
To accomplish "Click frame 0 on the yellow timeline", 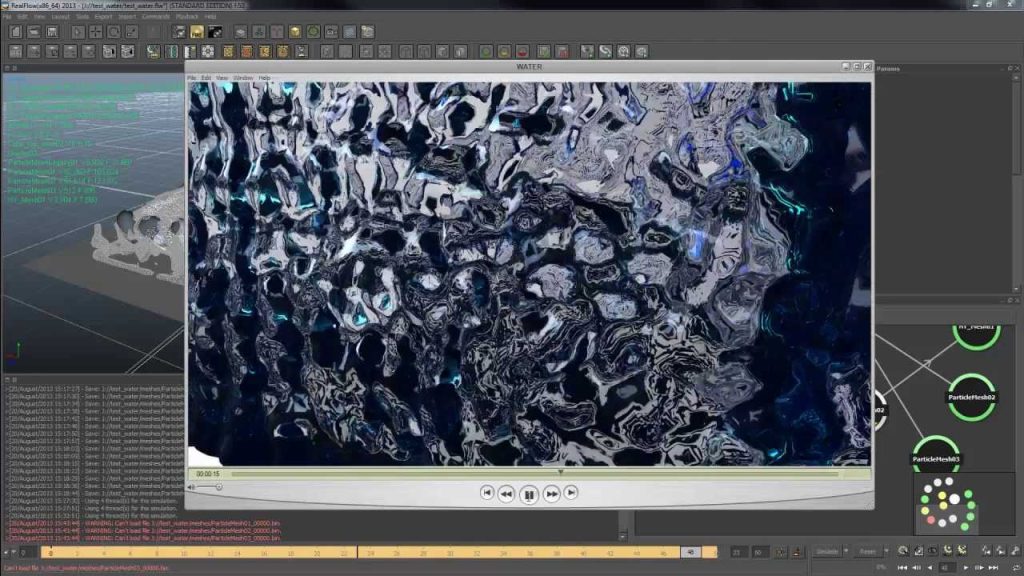I will click(51, 553).
